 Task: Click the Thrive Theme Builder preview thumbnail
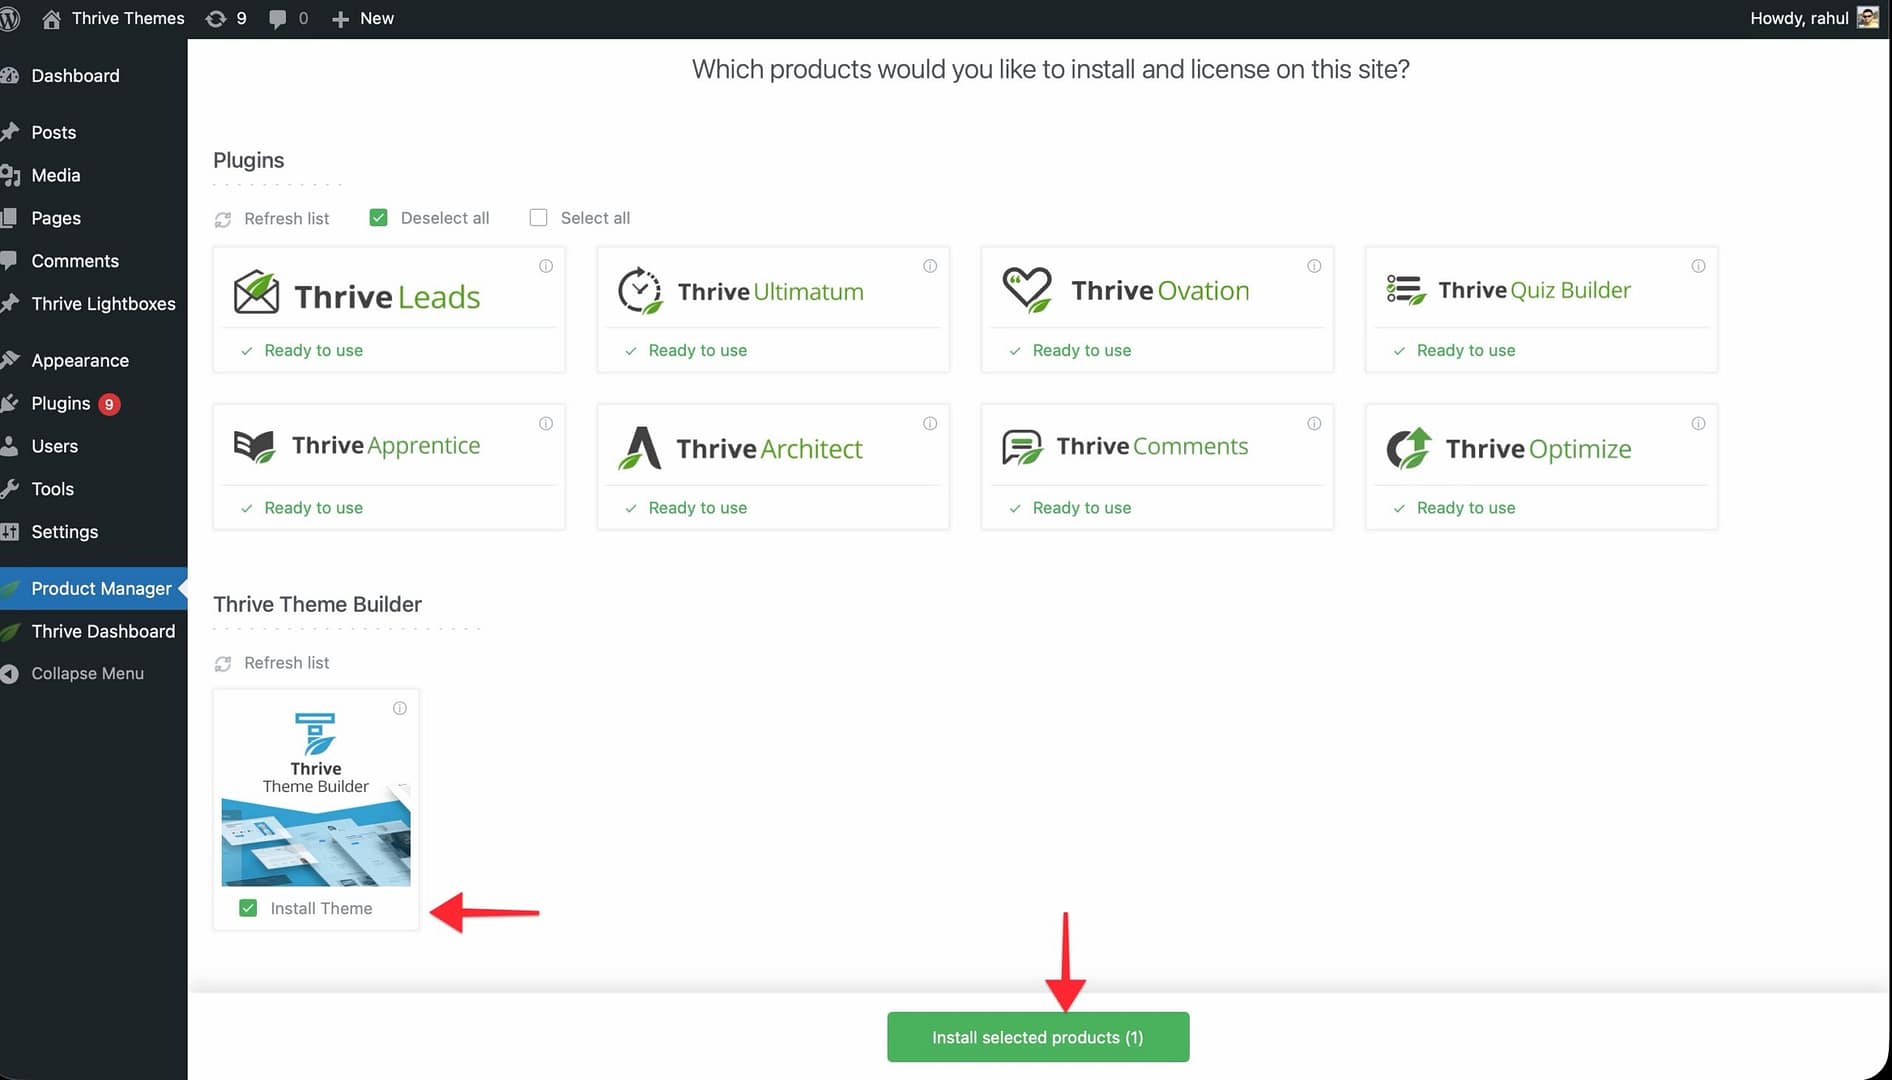coord(316,841)
